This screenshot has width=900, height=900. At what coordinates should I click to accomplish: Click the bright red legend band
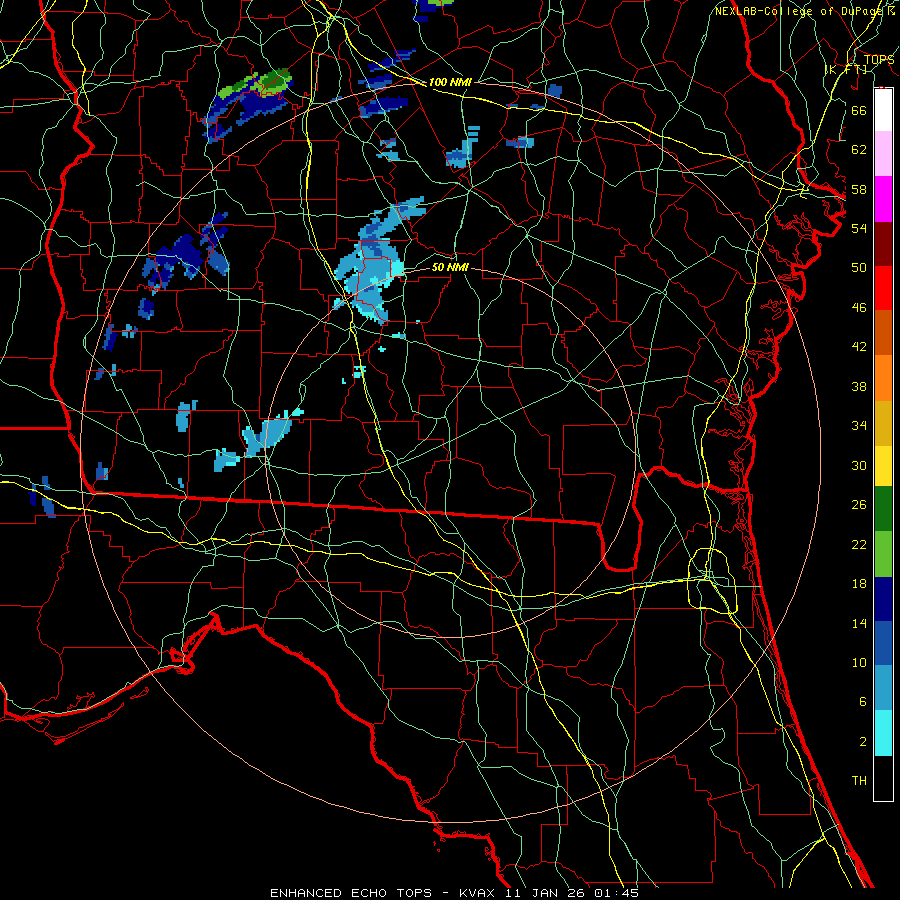coord(883,289)
